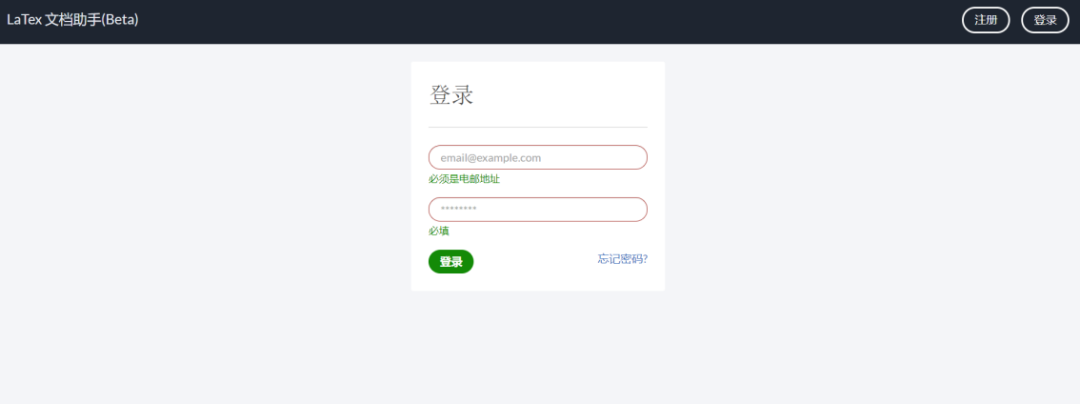1080x404 pixels.
Task: Submit the form with the green 登录 button
Action: click(x=451, y=262)
